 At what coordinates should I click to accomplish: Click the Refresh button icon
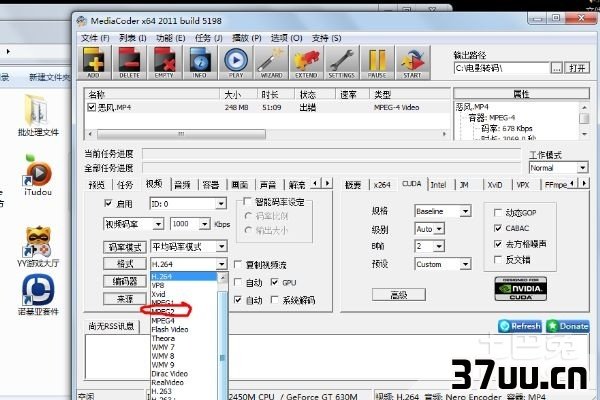tap(520, 326)
